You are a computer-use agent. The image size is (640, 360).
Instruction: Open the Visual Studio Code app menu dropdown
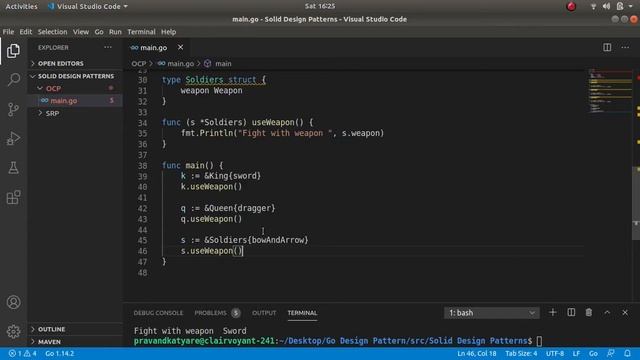pyautogui.click(x=88, y=6)
